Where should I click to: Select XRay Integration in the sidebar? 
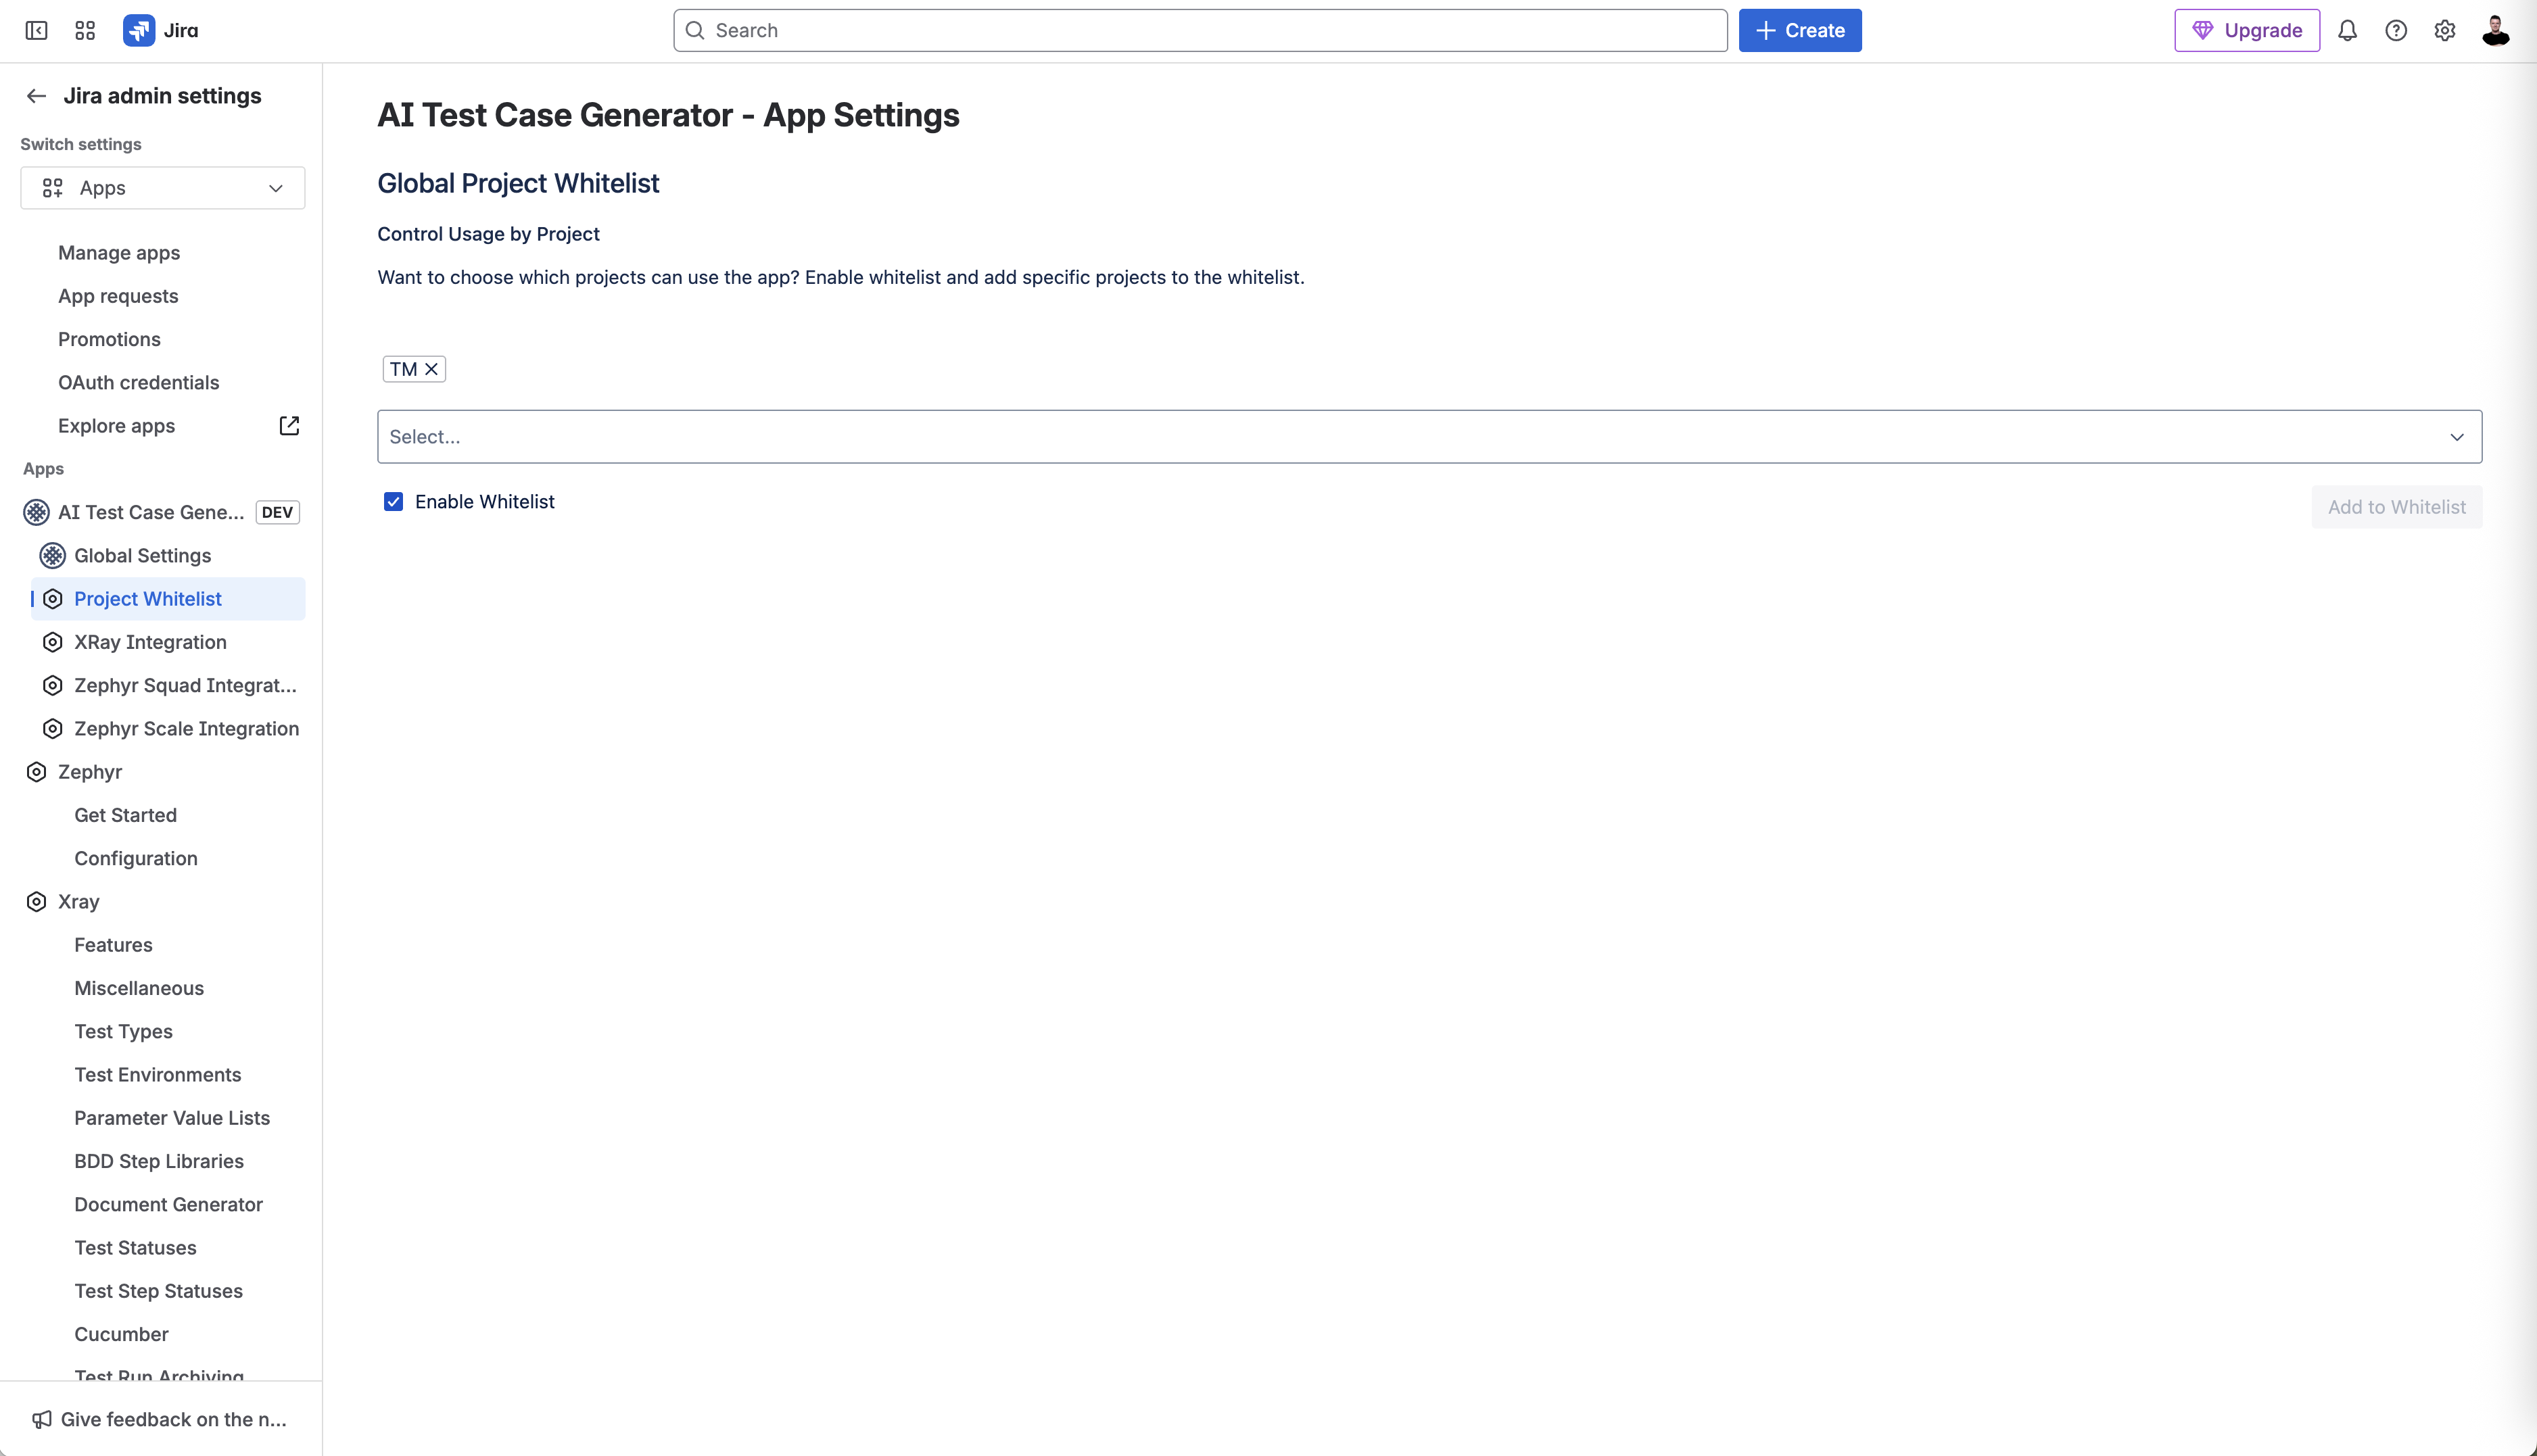click(x=150, y=641)
